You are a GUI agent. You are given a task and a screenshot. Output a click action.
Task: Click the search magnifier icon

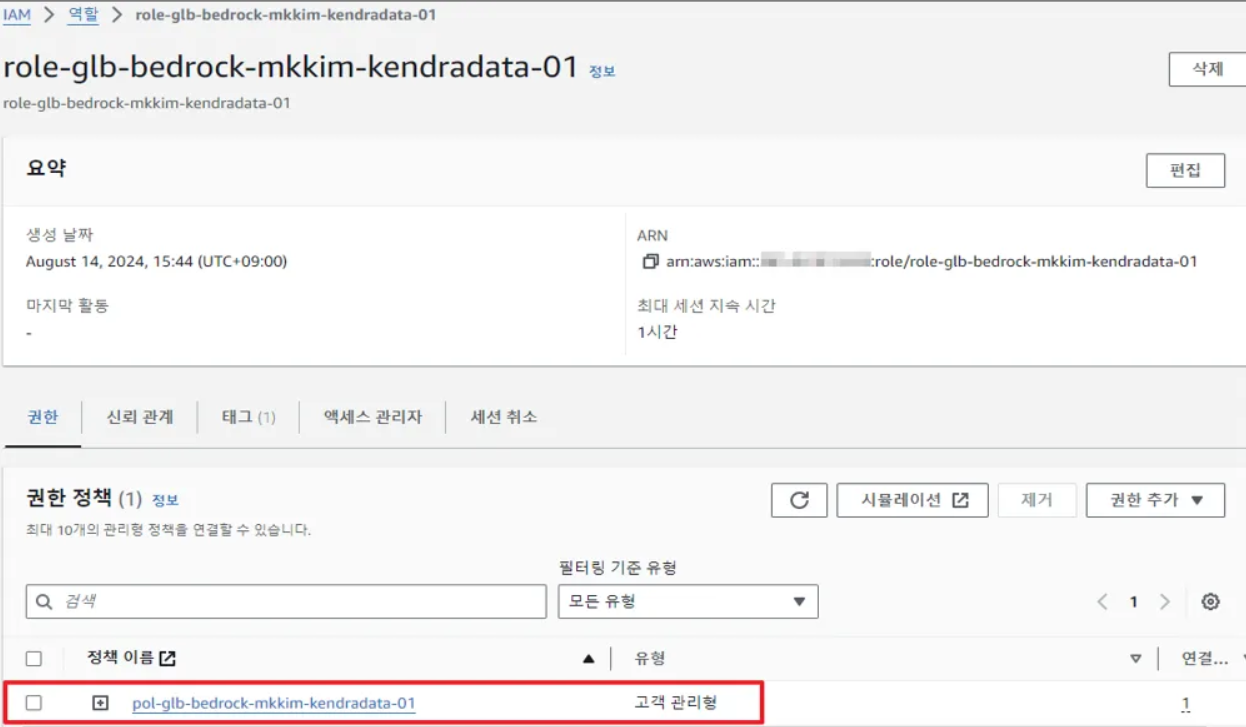pyautogui.click(x=43, y=602)
